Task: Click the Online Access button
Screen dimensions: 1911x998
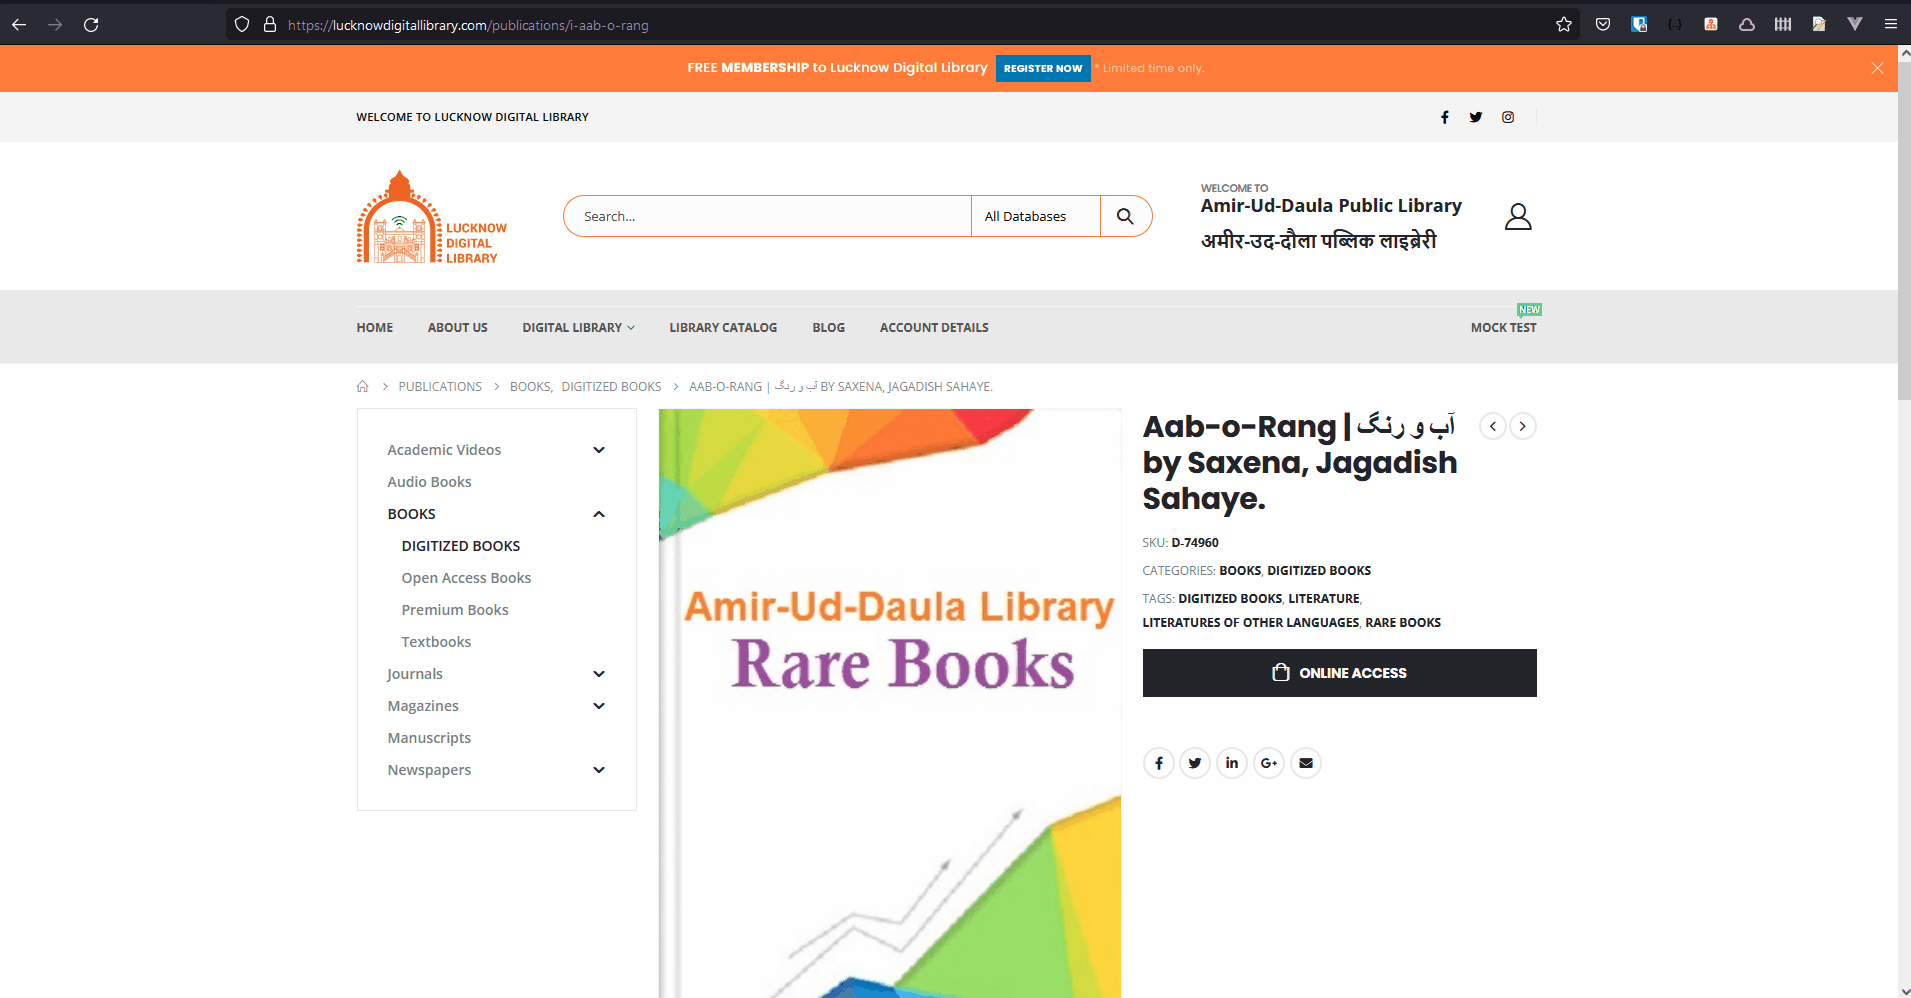Action: [1339, 673]
